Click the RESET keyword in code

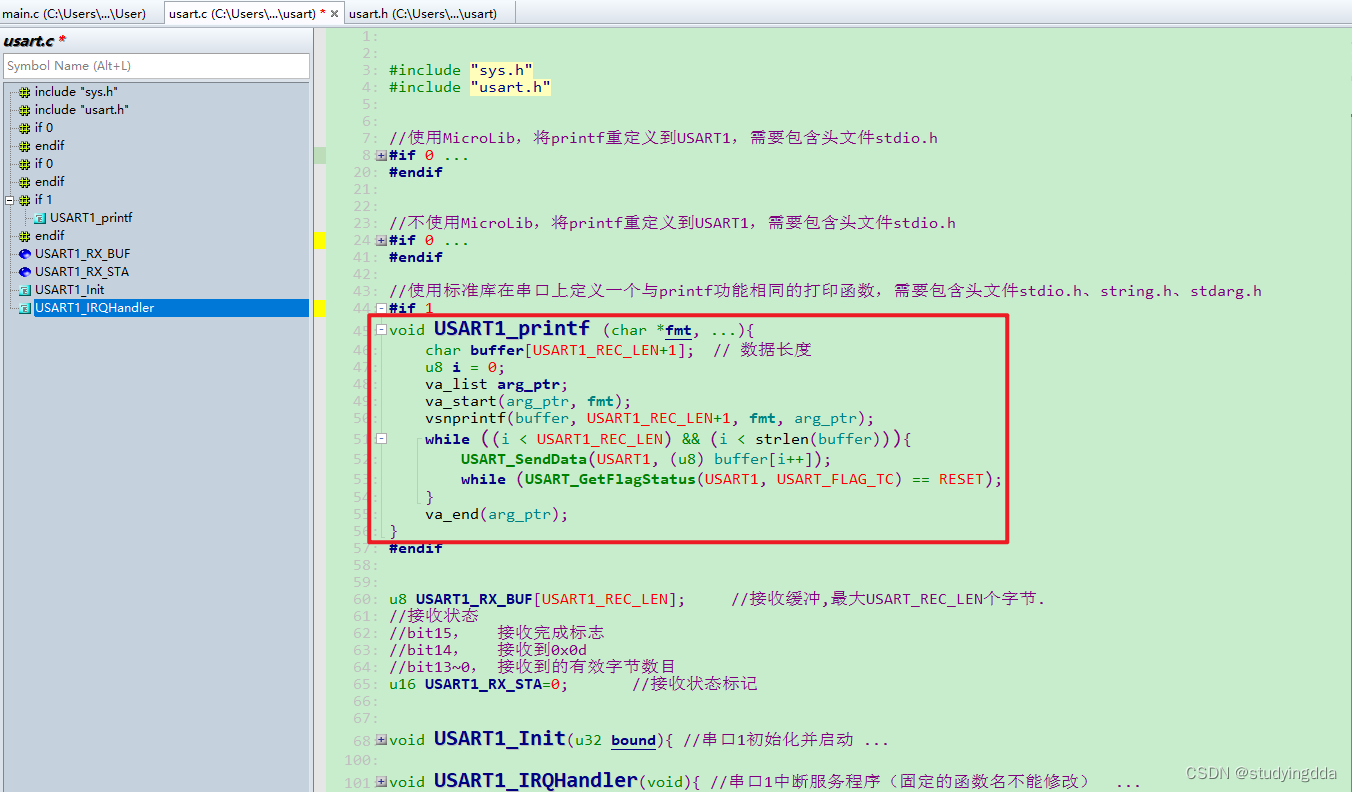pos(961,479)
